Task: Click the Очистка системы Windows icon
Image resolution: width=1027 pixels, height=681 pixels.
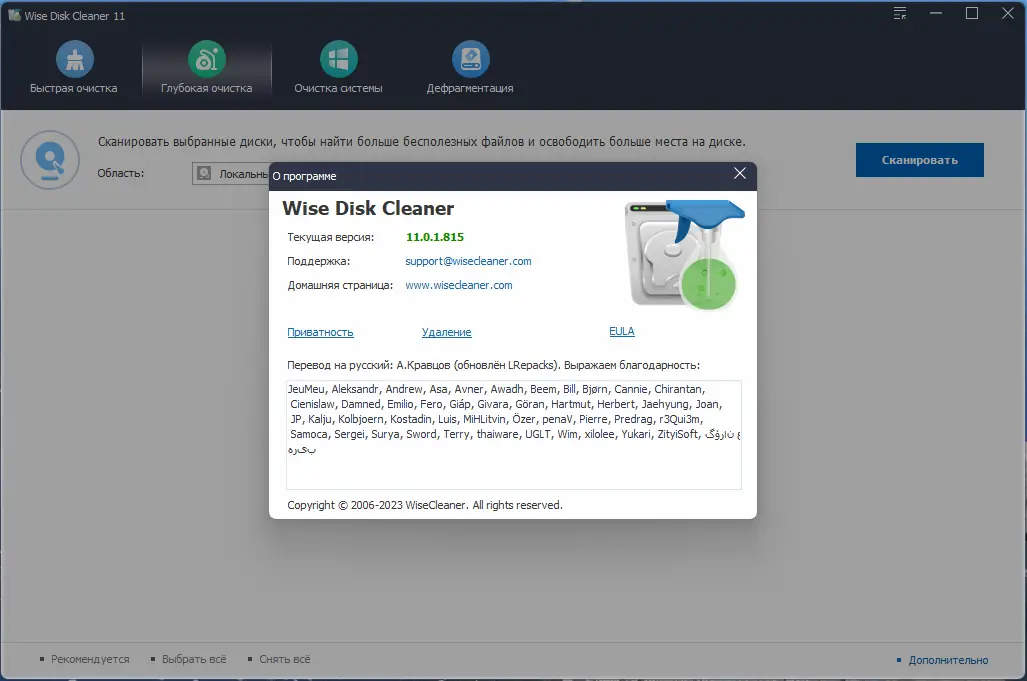Action: [x=338, y=58]
